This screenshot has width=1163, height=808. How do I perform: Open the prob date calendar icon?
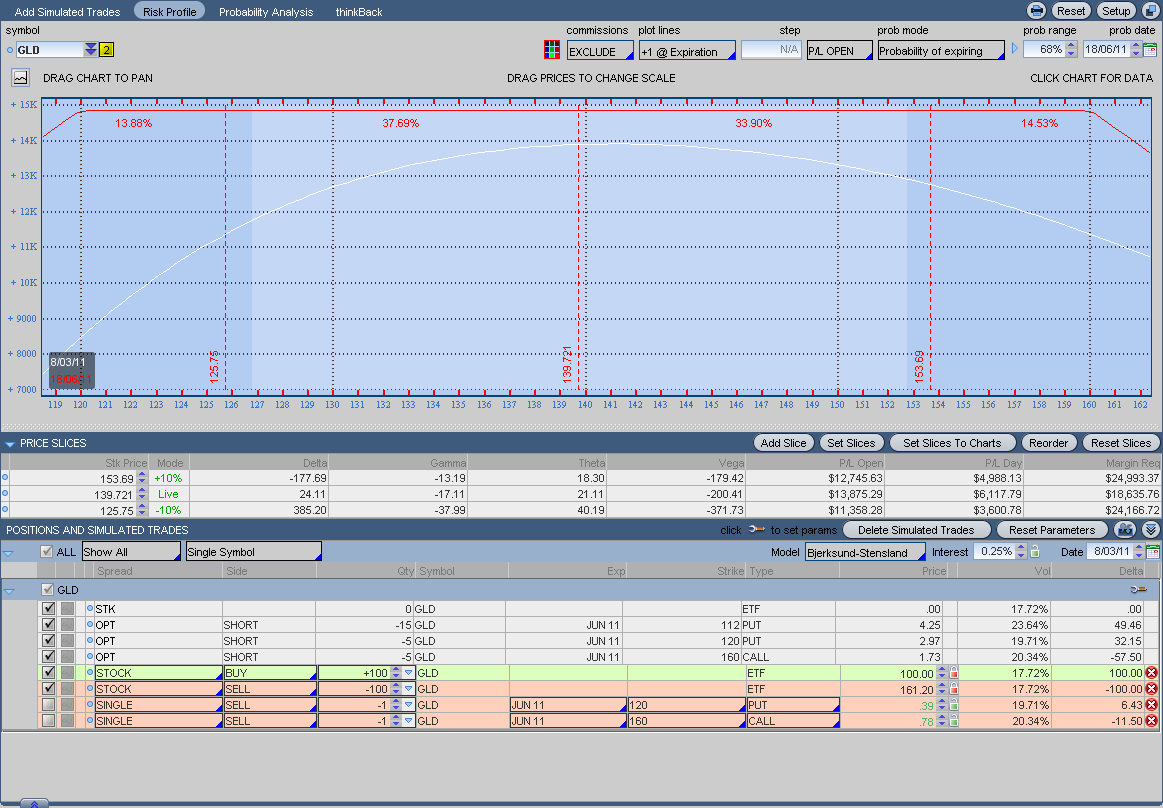tap(1150, 50)
